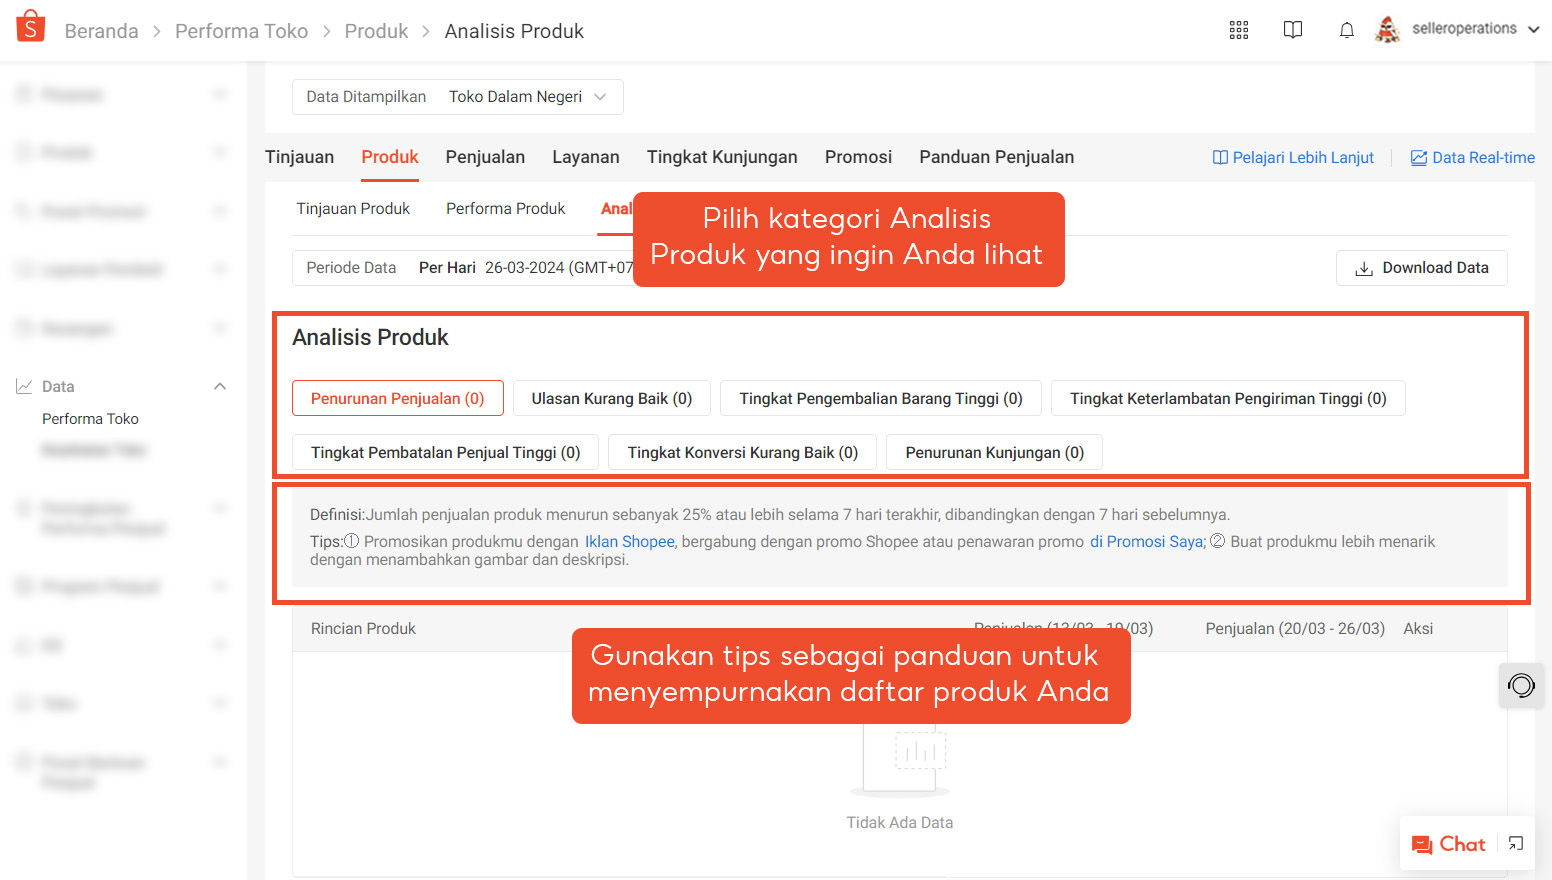Expand Chat into a new window
The image size is (1552, 880).
click(1514, 843)
